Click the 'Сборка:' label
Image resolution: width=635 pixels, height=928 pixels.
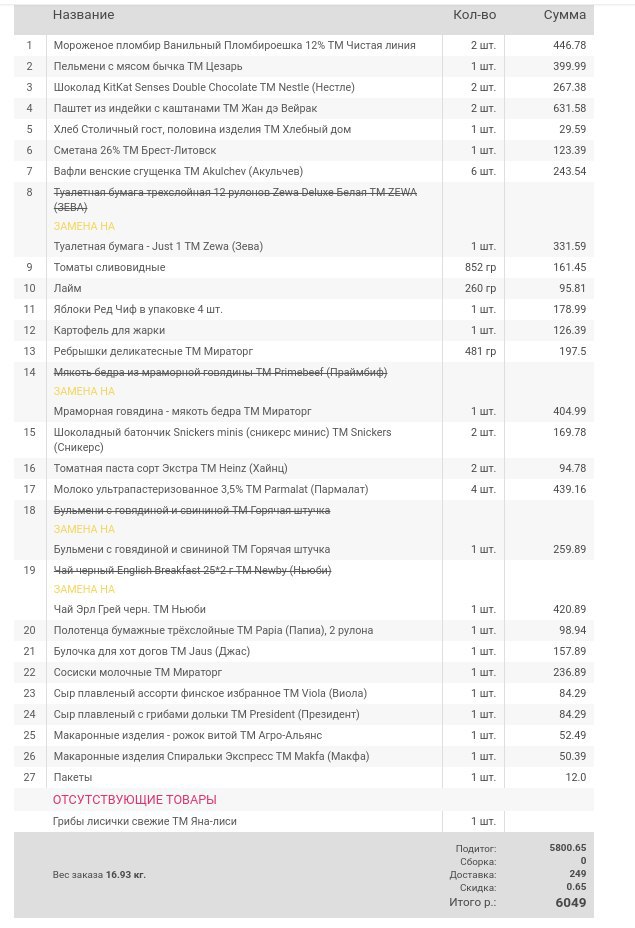[478, 862]
